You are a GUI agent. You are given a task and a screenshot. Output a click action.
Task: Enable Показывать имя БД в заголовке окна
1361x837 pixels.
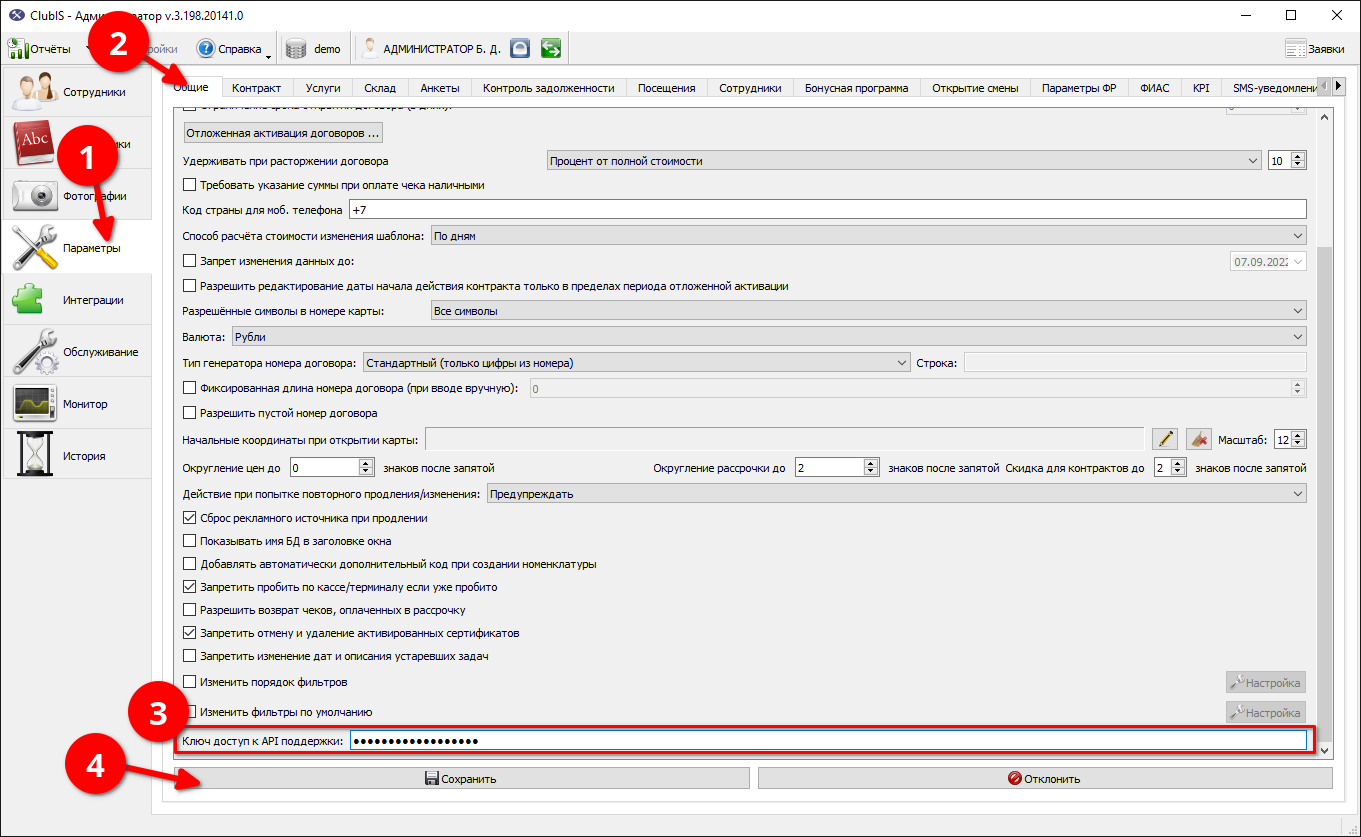click(x=190, y=541)
